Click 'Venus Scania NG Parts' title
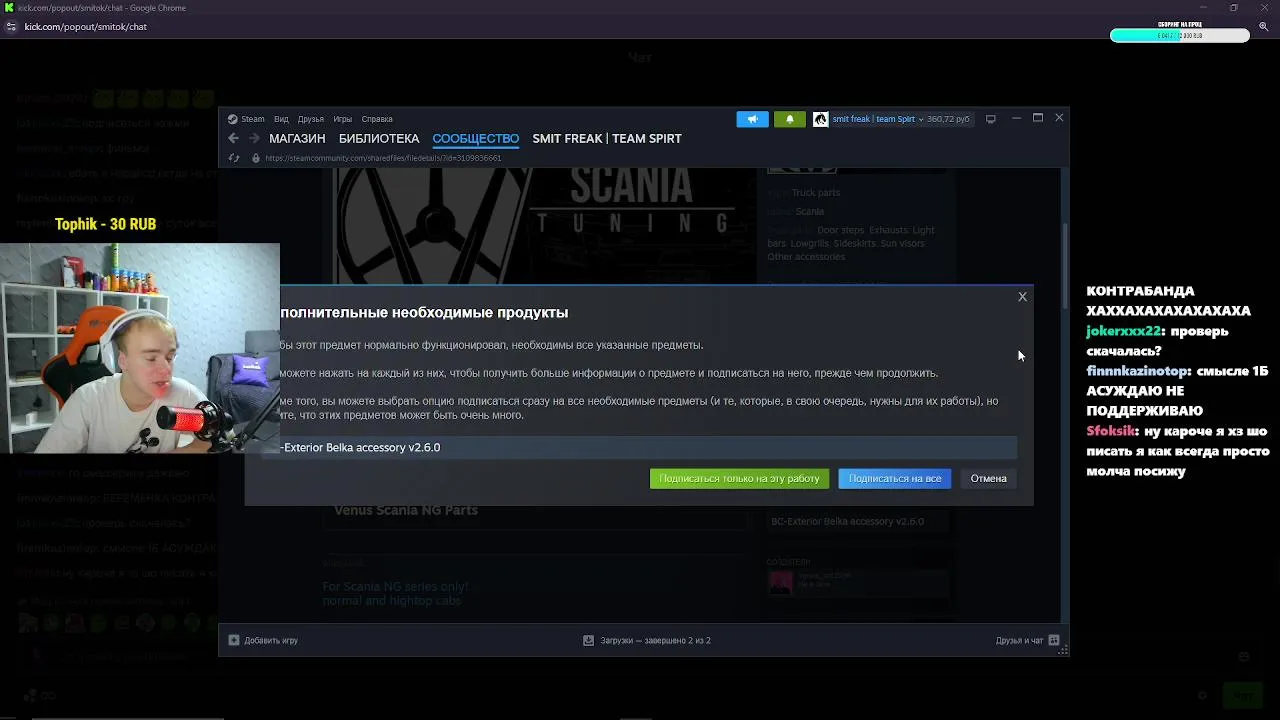This screenshot has width=1280, height=720. [x=406, y=510]
